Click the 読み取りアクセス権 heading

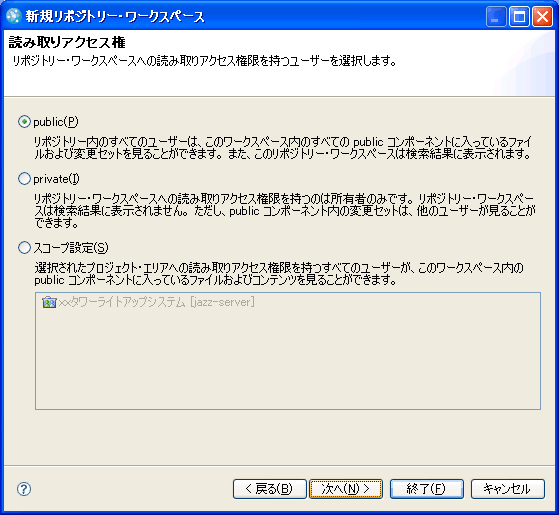pos(67,42)
